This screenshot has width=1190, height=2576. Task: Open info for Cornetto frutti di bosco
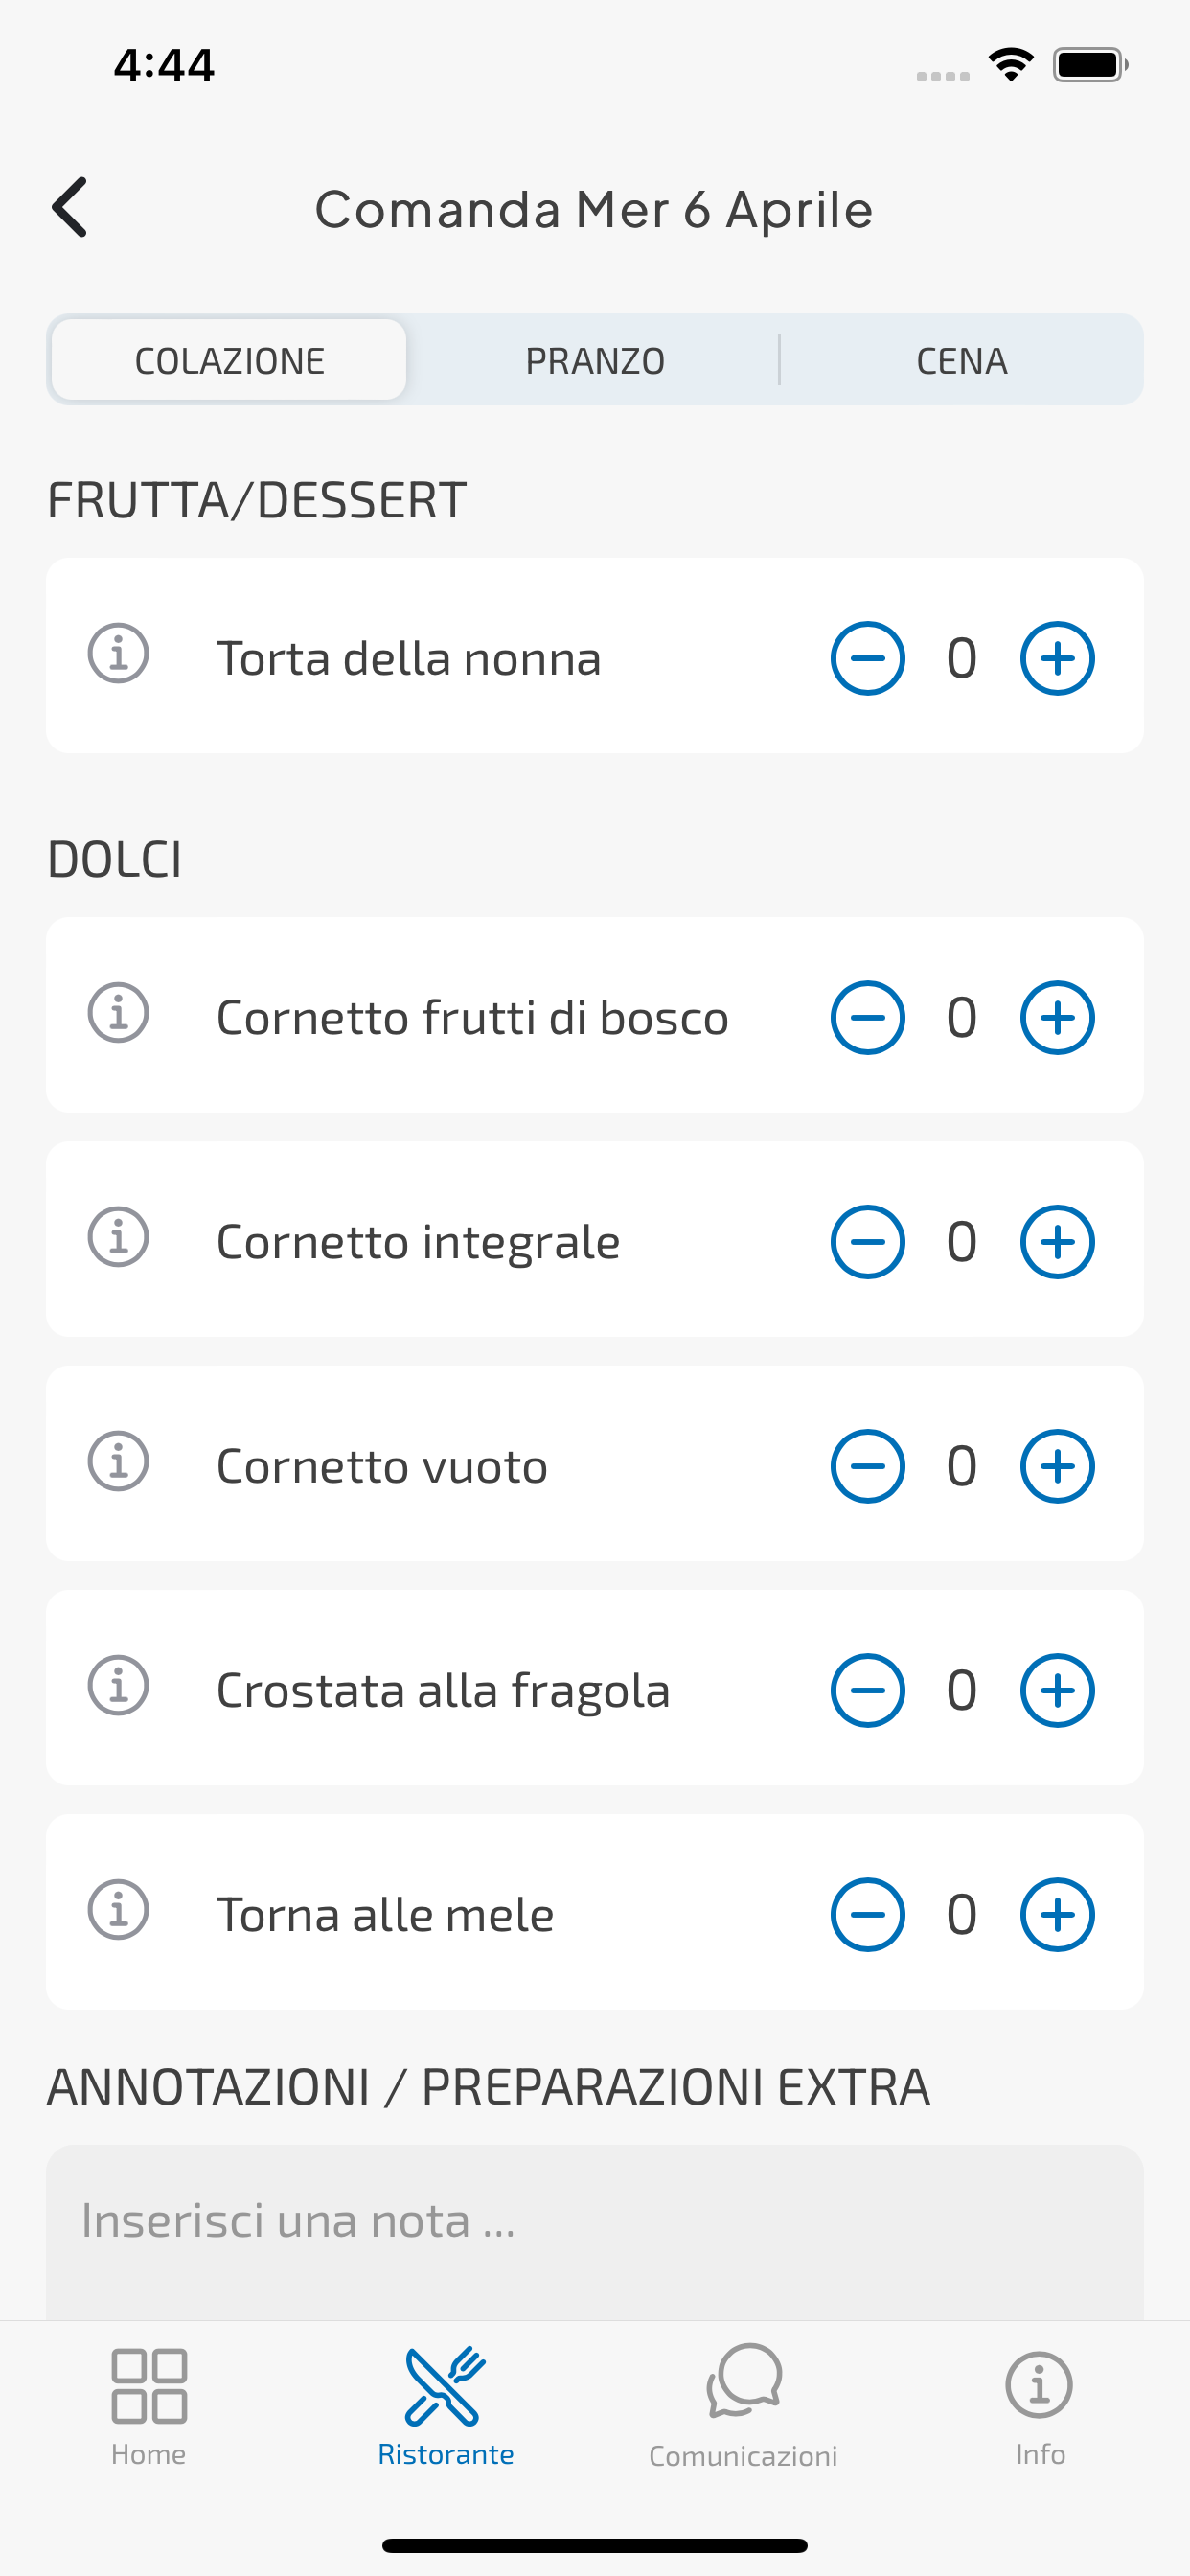[118, 1013]
